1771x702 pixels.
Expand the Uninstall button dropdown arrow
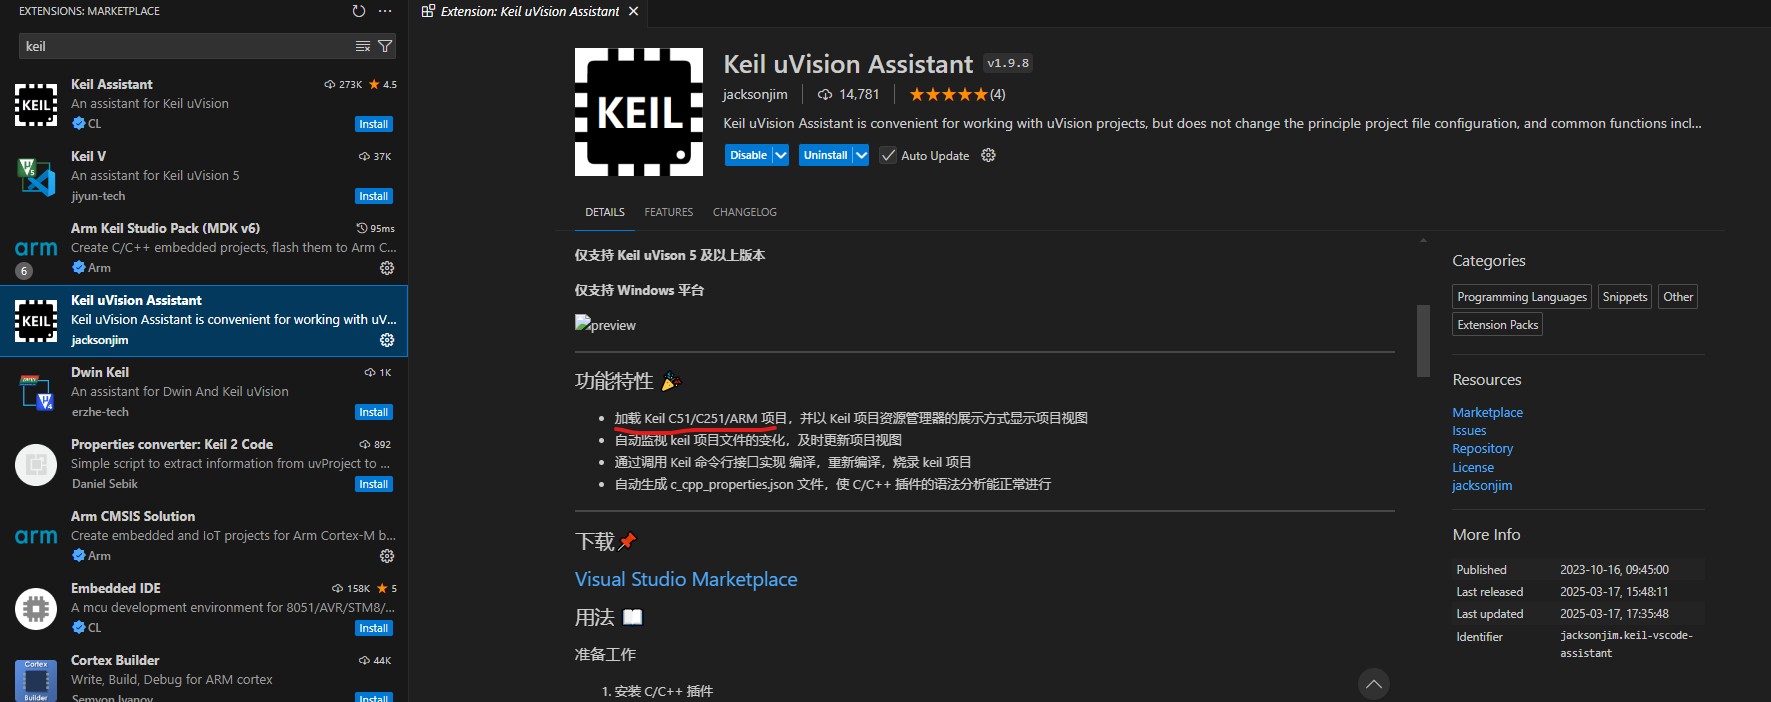click(x=861, y=155)
